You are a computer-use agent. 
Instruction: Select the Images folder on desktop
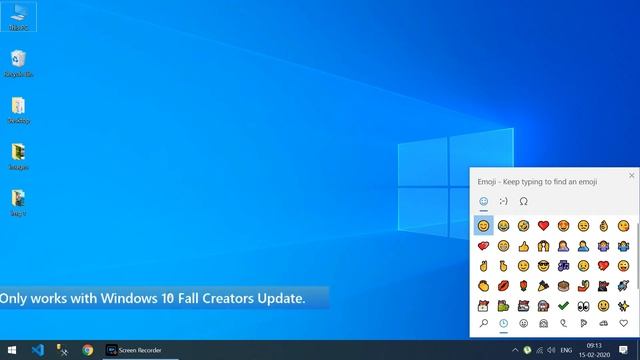tap(18, 156)
